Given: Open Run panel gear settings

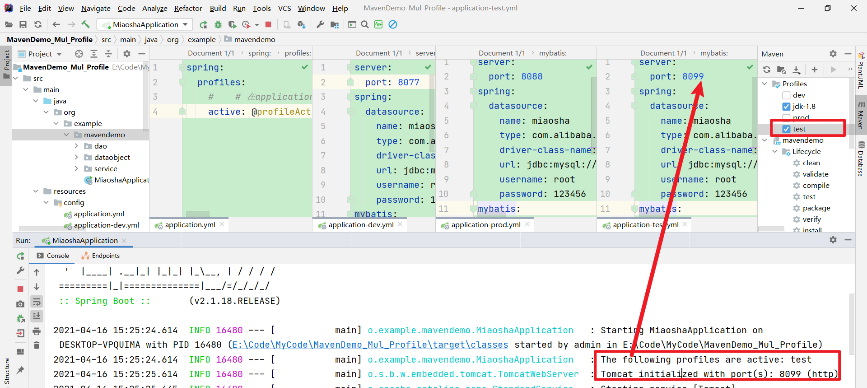Looking at the screenshot, I should 833,240.
